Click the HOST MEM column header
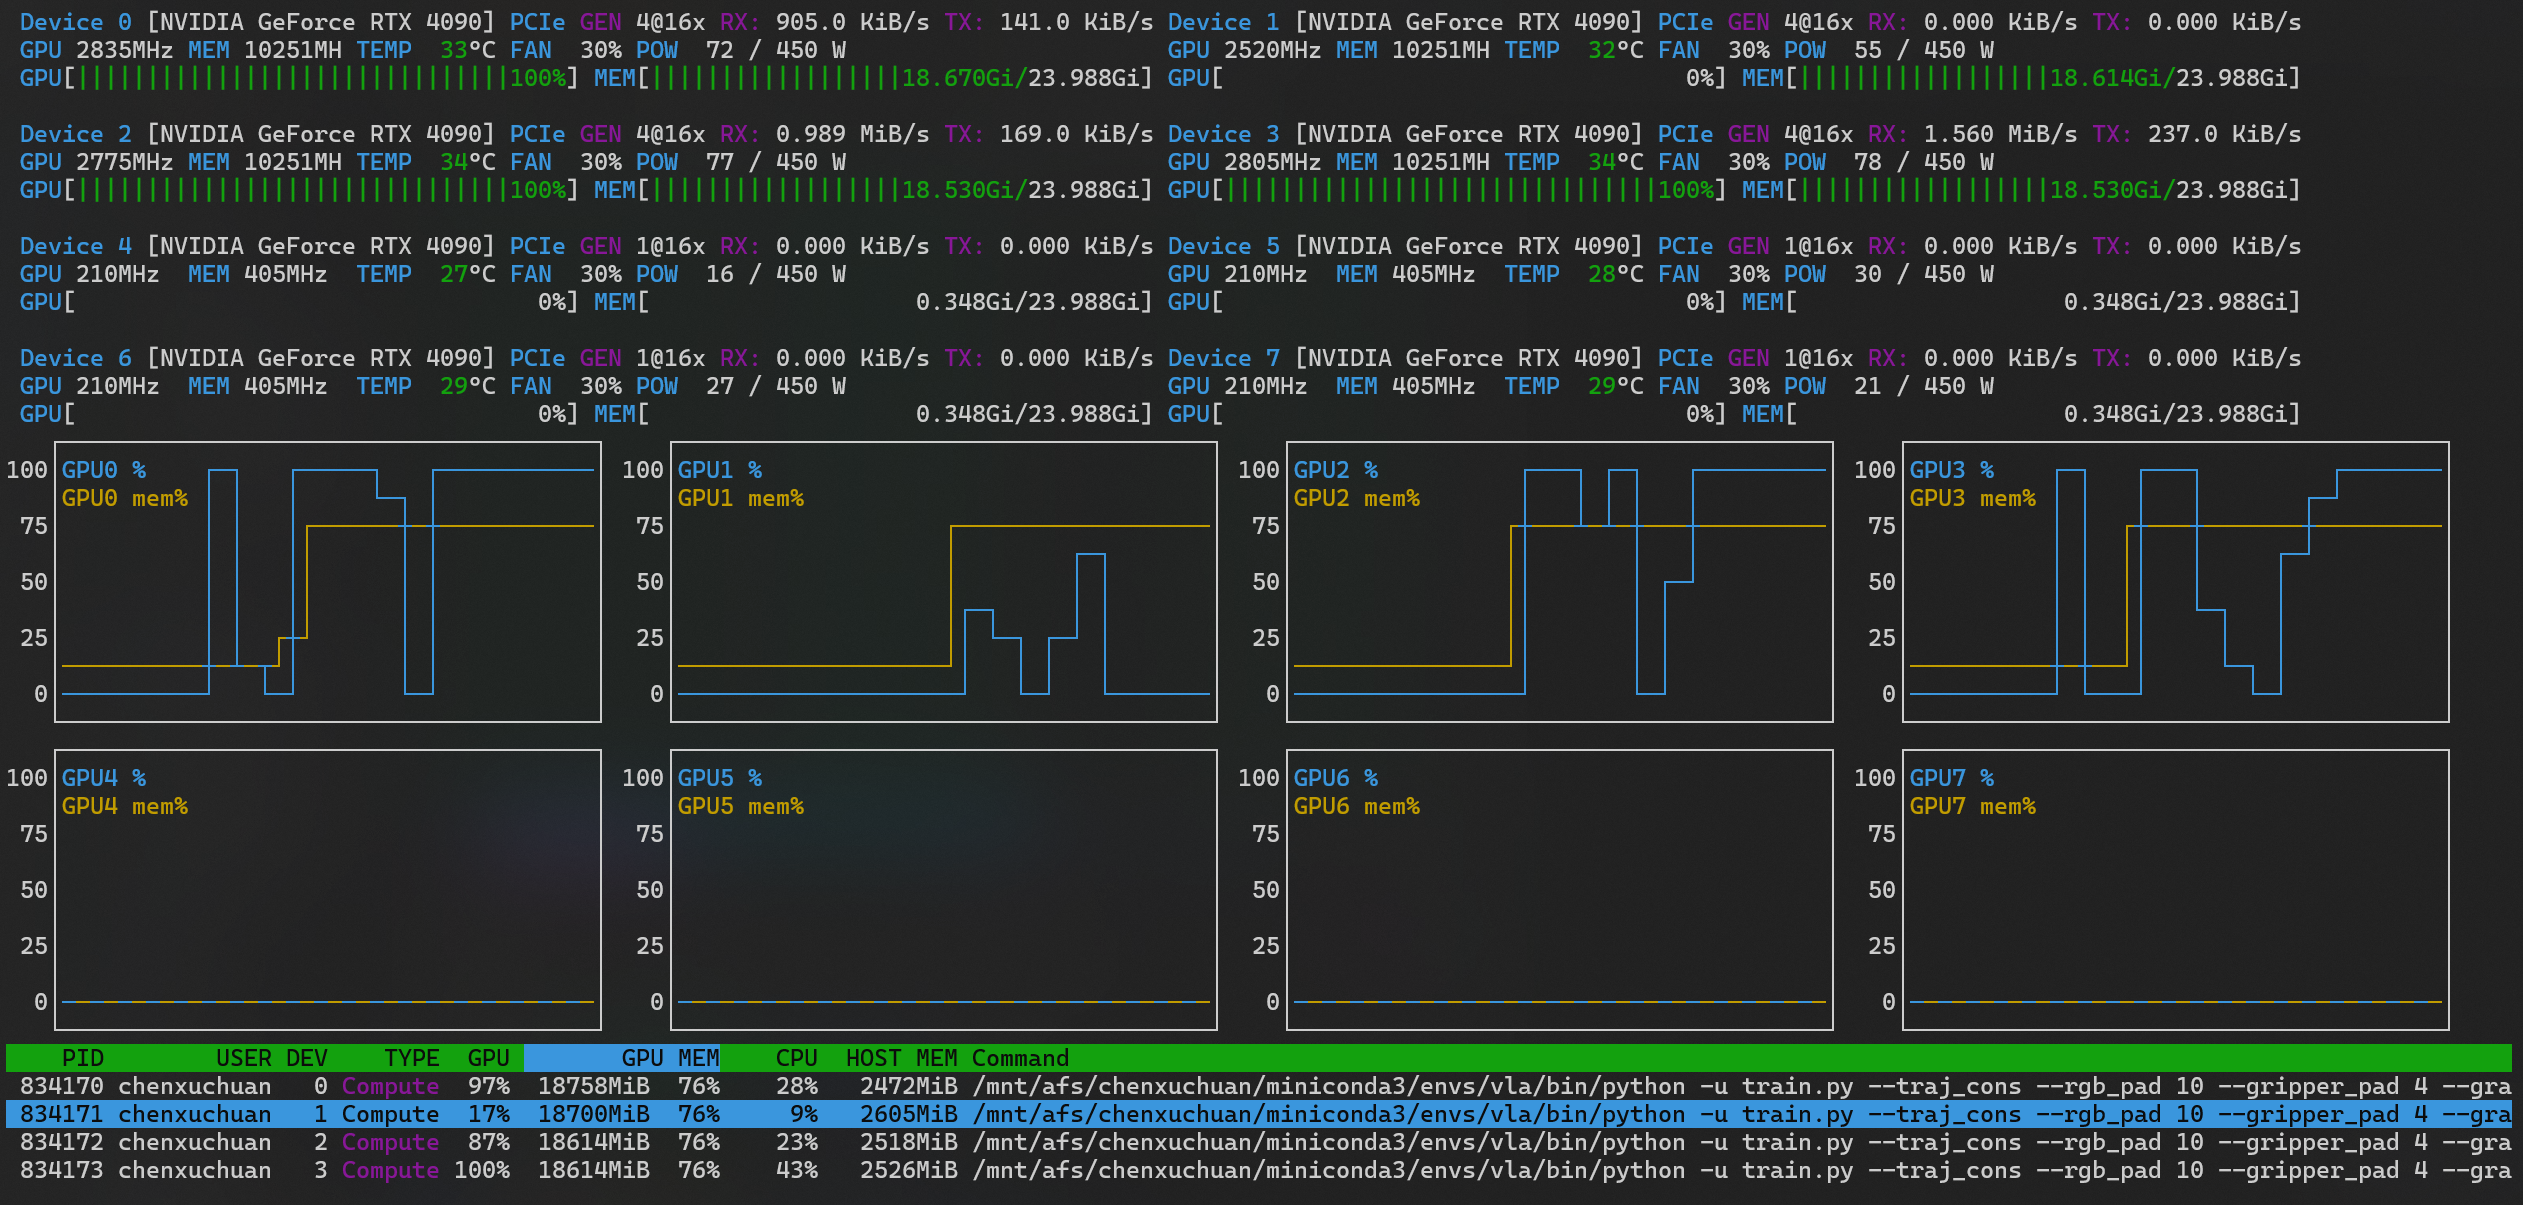The width and height of the screenshot is (2523, 1205). point(901,1058)
